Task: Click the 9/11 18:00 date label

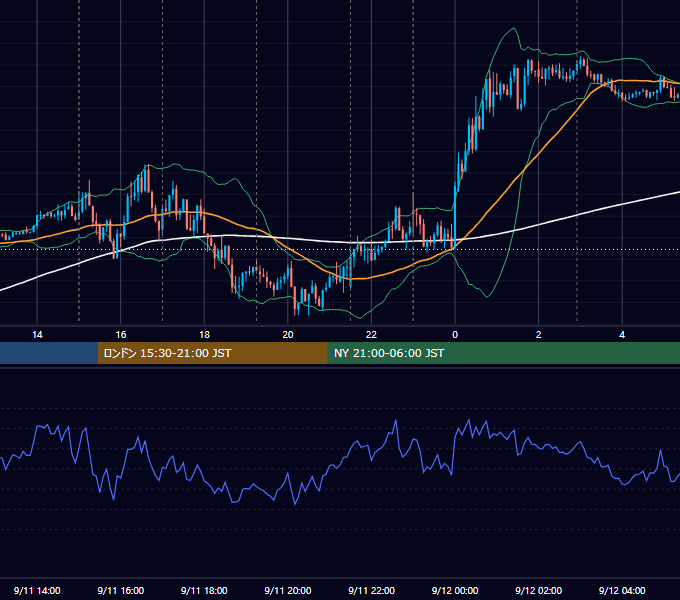Action: click(204, 590)
